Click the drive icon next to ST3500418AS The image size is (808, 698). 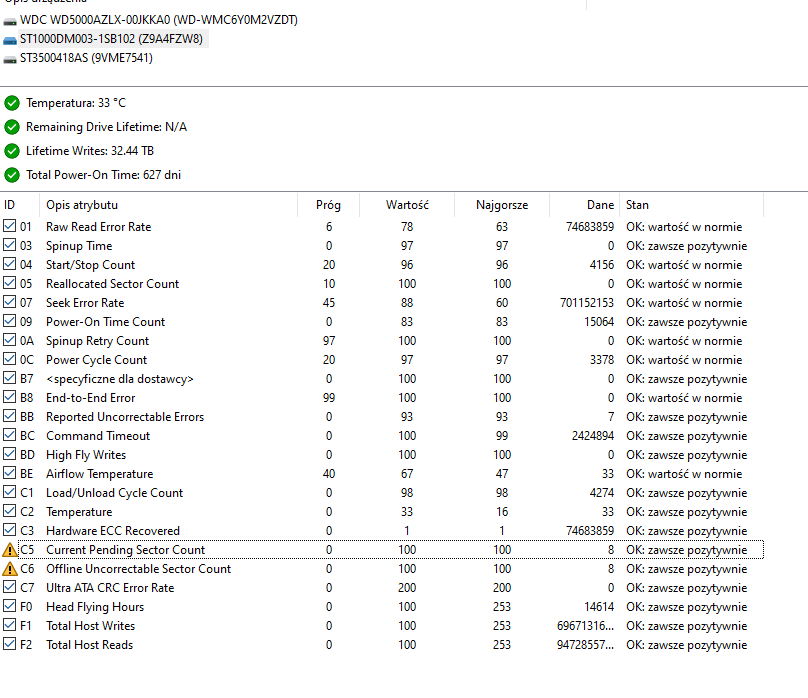(12, 57)
